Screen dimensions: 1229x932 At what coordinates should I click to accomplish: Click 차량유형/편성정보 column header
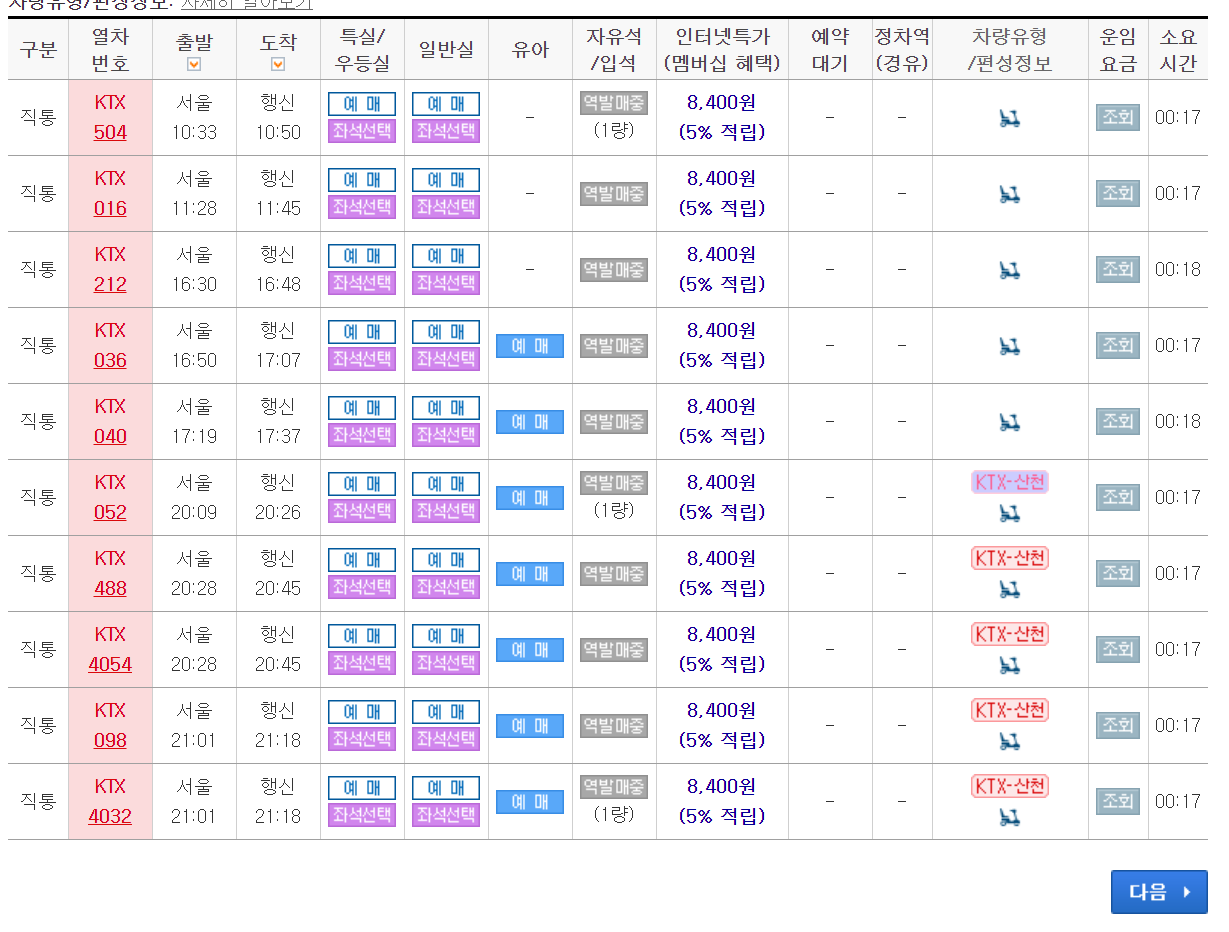pyautogui.click(x=1010, y=49)
